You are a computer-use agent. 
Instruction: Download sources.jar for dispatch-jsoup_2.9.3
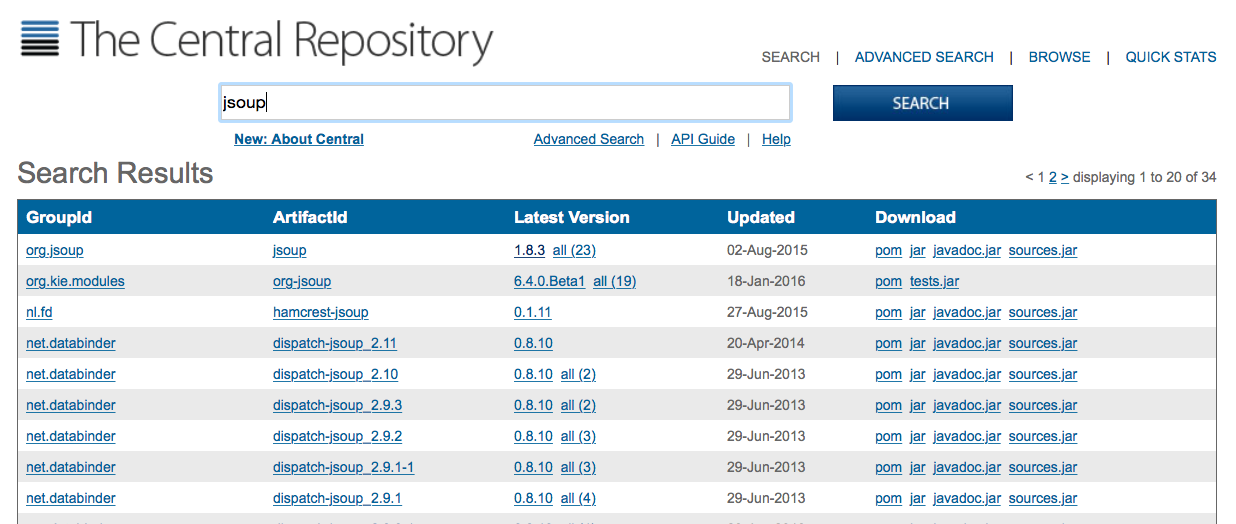click(1043, 405)
